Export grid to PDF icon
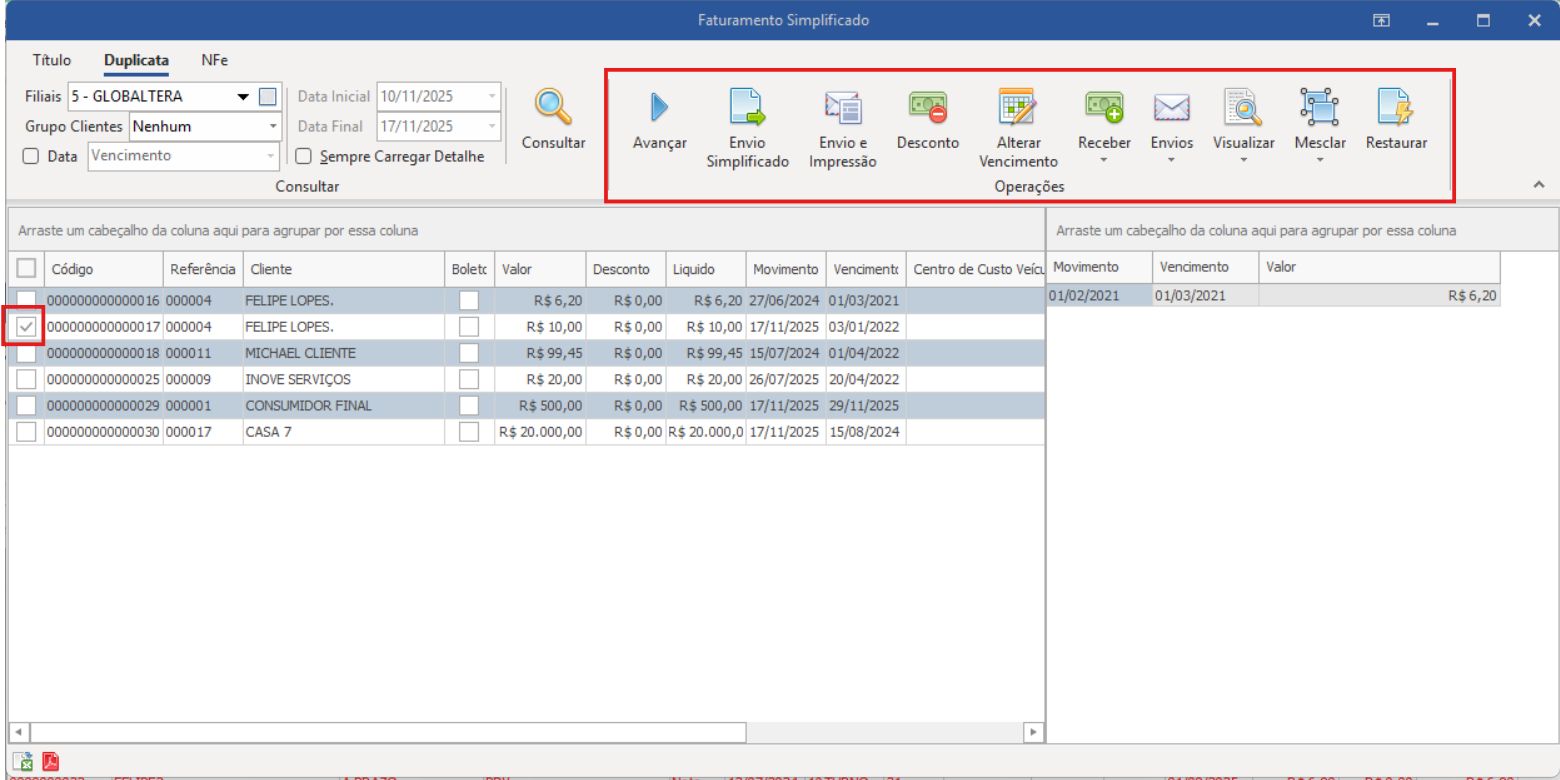Image resolution: width=1560 pixels, height=780 pixels. (x=50, y=762)
